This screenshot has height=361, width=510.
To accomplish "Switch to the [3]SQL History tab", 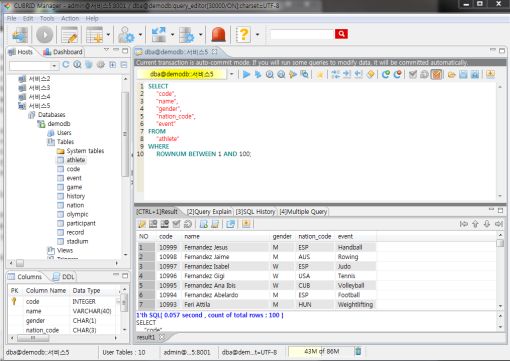I will [x=255, y=212].
